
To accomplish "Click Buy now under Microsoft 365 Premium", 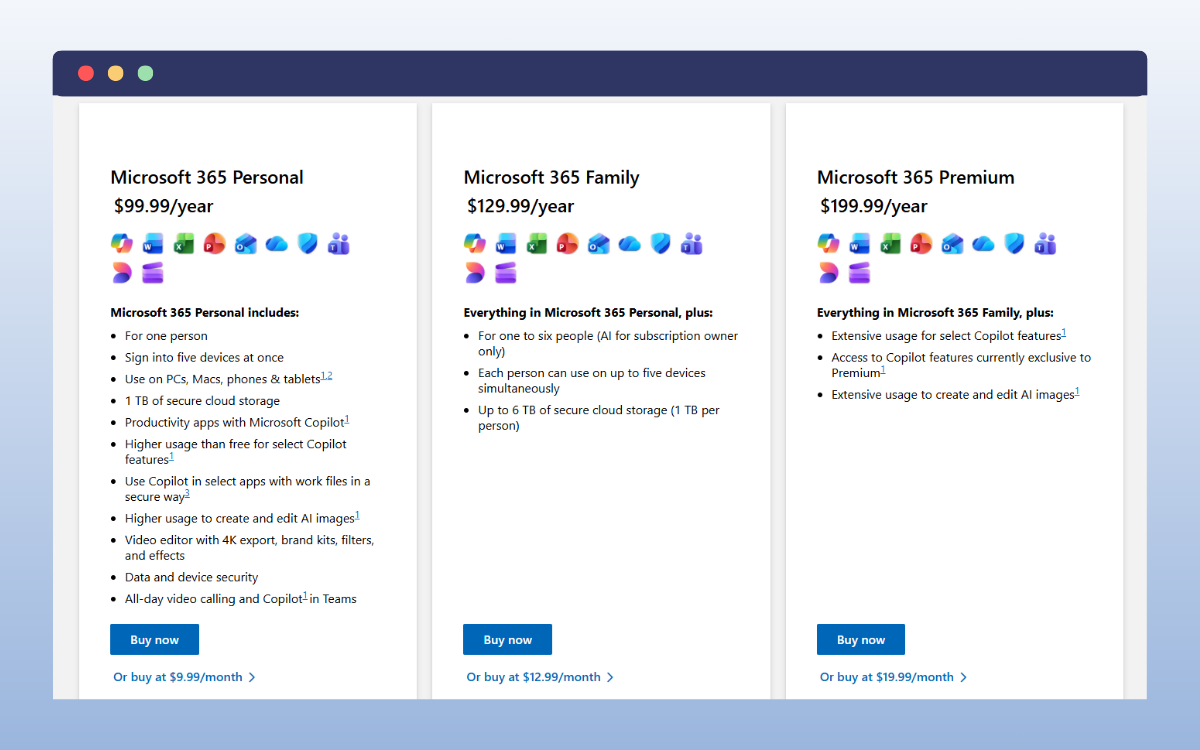I will [861, 640].
